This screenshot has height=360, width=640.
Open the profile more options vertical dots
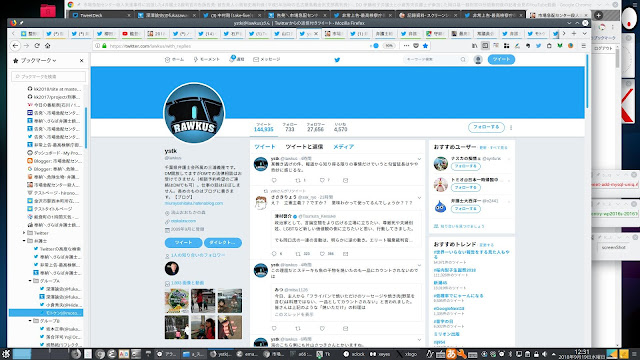point(511,127)
